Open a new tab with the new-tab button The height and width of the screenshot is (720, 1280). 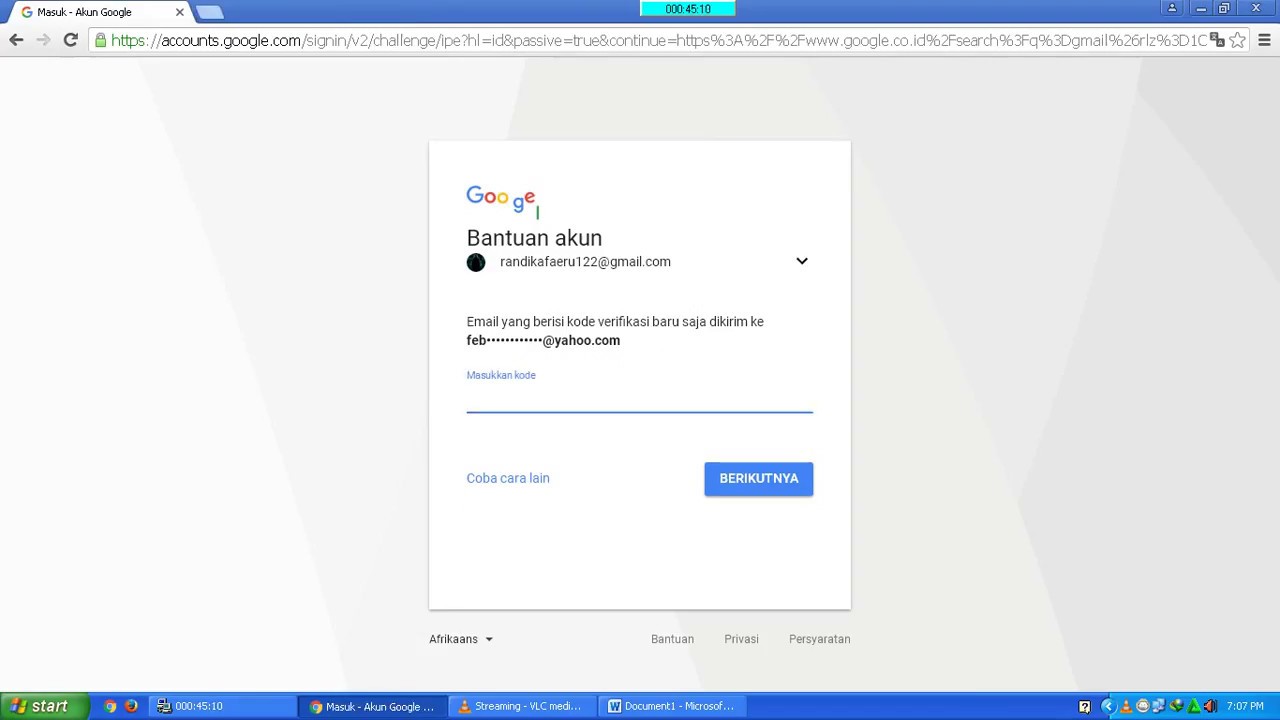click(x=209, y=12)
